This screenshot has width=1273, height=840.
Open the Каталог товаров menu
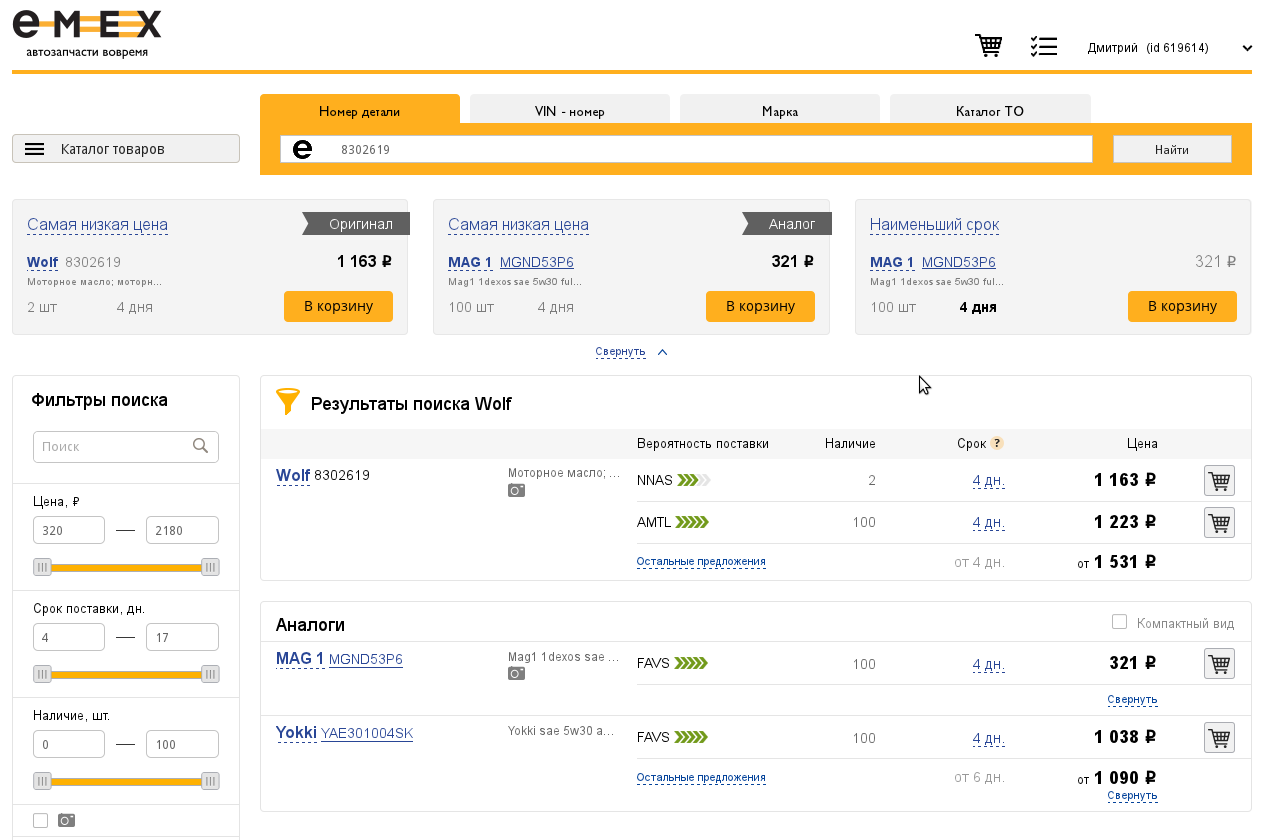(126, 148)
